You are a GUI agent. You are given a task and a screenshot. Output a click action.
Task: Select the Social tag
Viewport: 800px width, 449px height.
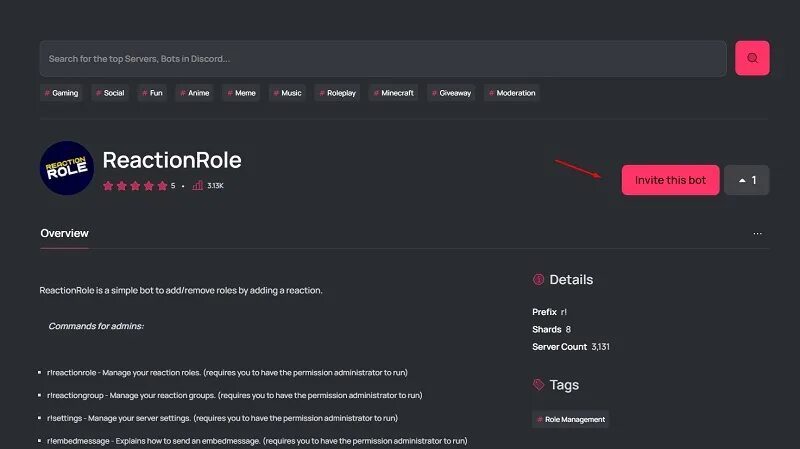pos(110,93)
